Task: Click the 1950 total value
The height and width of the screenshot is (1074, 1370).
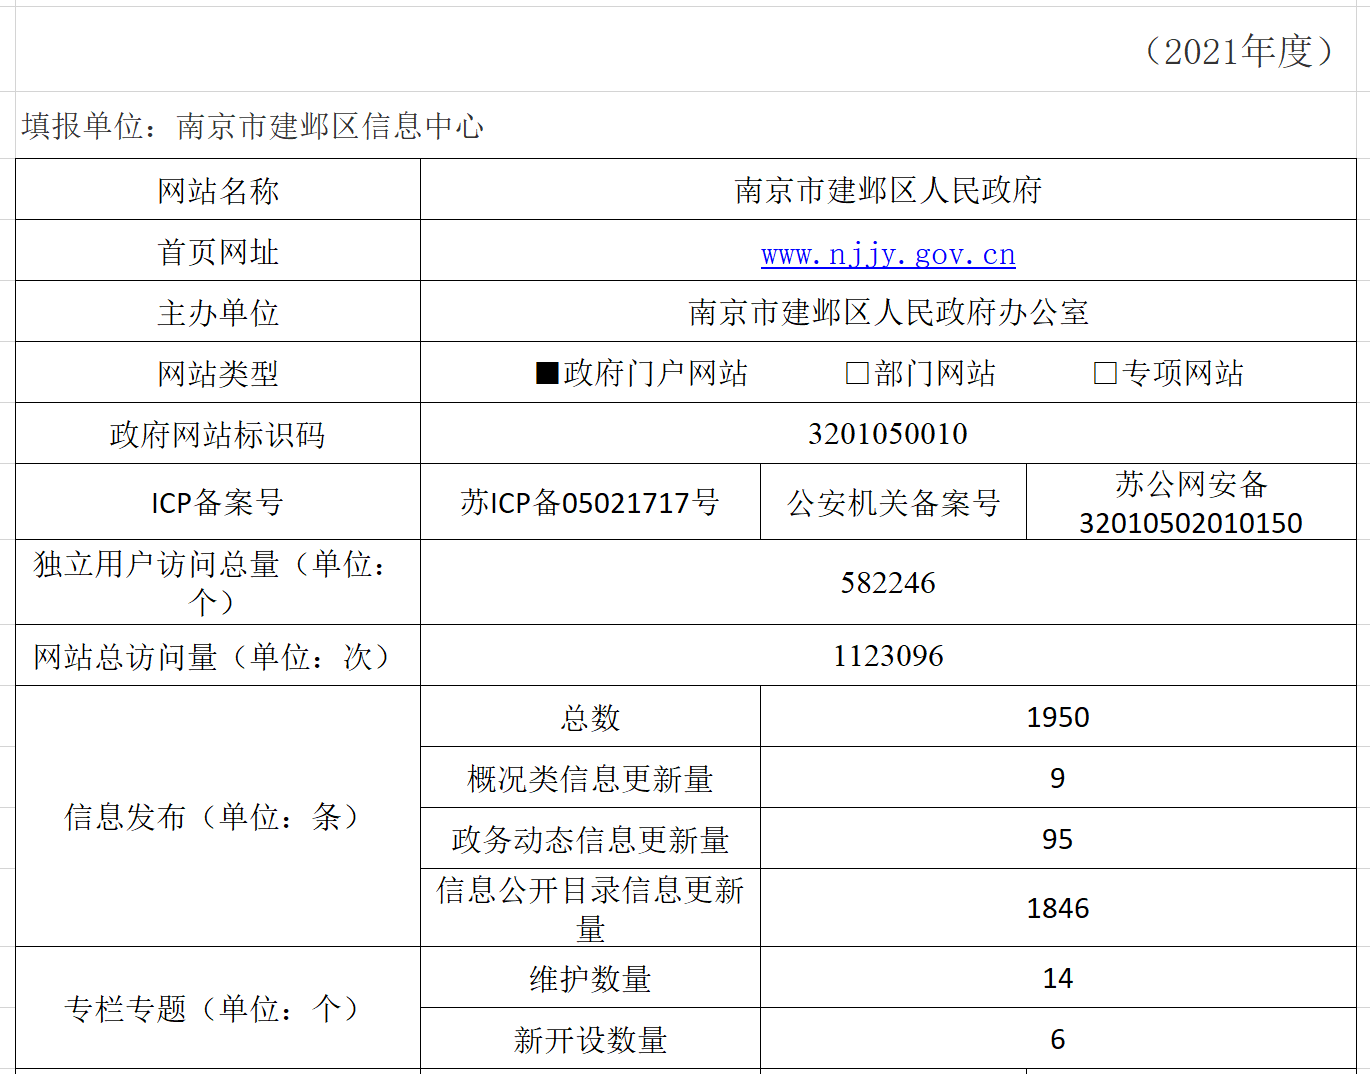Action: click(1058, 717)
